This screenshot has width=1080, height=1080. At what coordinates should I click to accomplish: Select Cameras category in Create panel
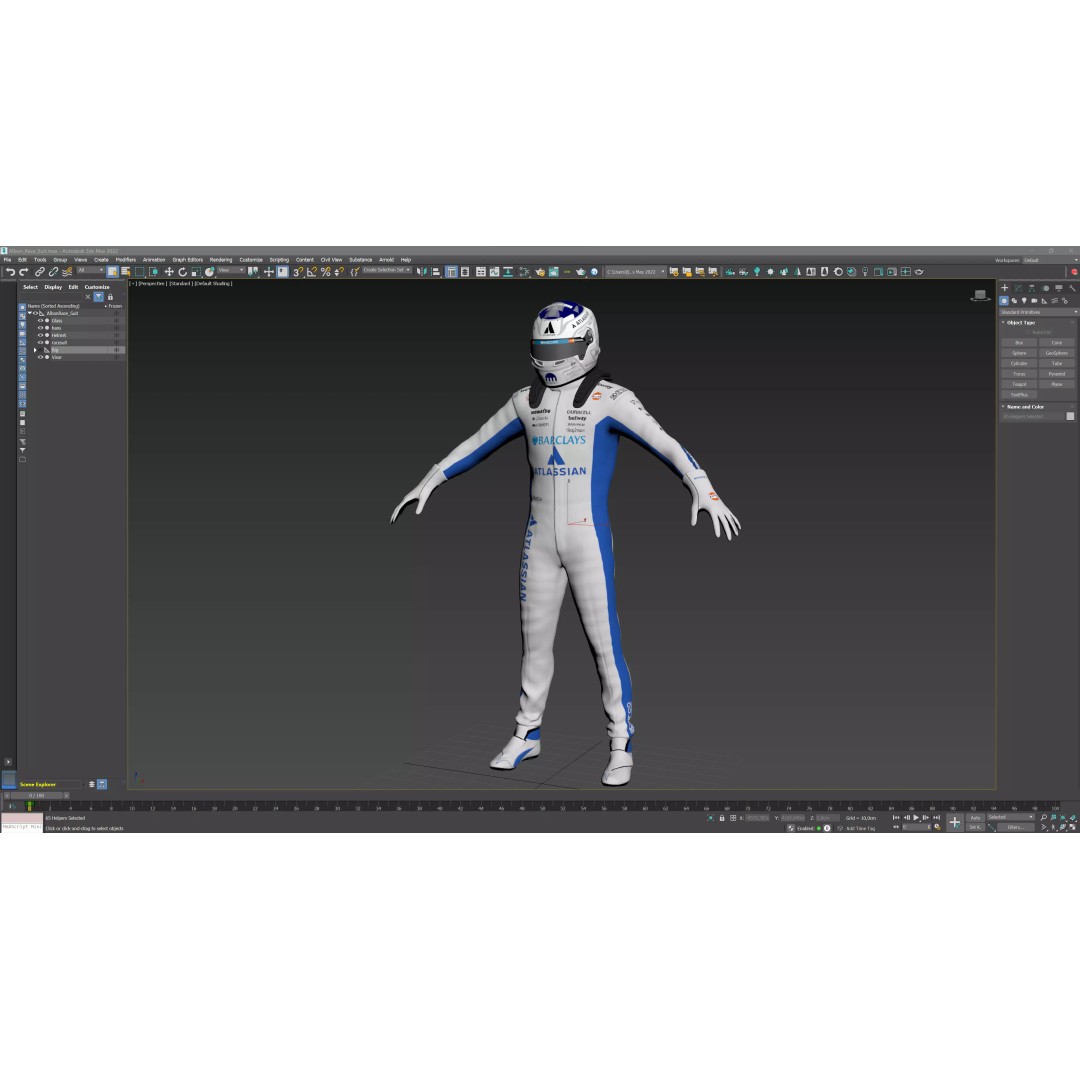[x=1034, y=300]
